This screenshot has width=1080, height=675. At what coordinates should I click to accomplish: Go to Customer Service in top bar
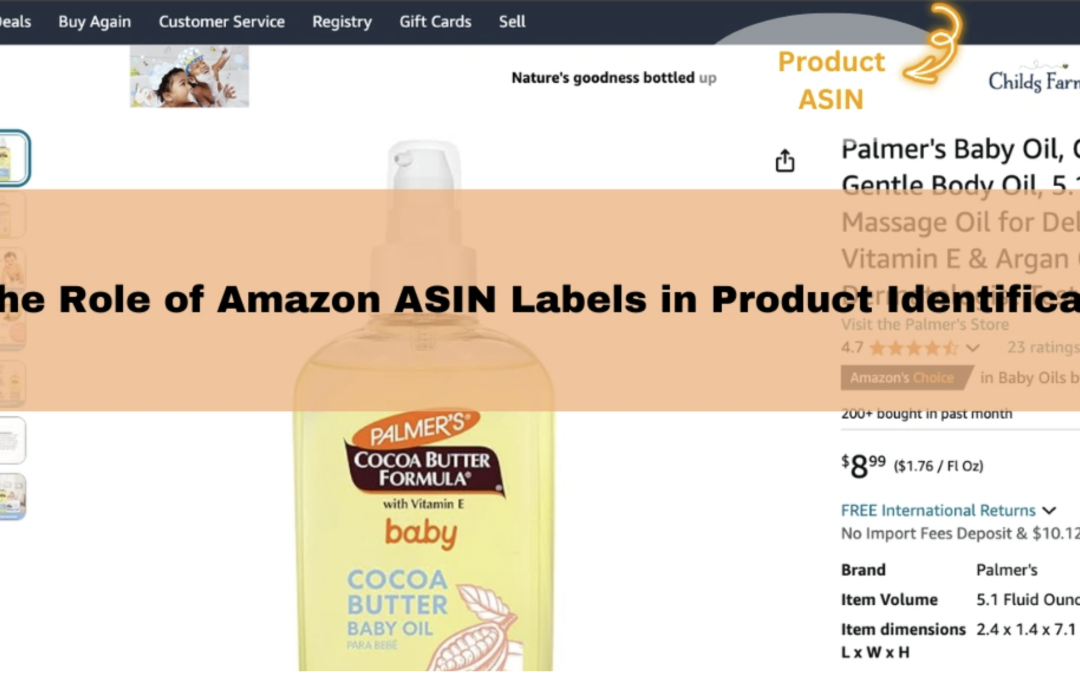[221, 22]
